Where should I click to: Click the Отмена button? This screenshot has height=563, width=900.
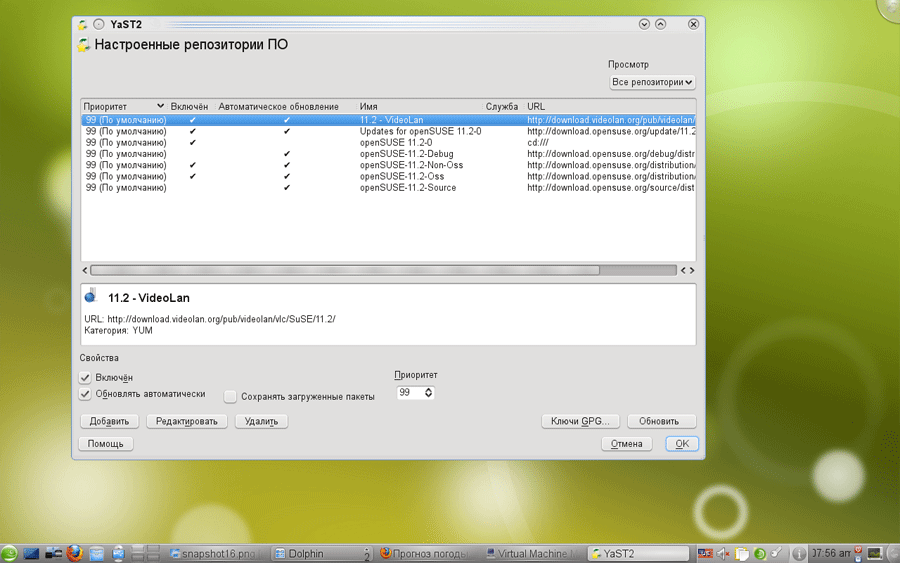click(x=626, y=444)
